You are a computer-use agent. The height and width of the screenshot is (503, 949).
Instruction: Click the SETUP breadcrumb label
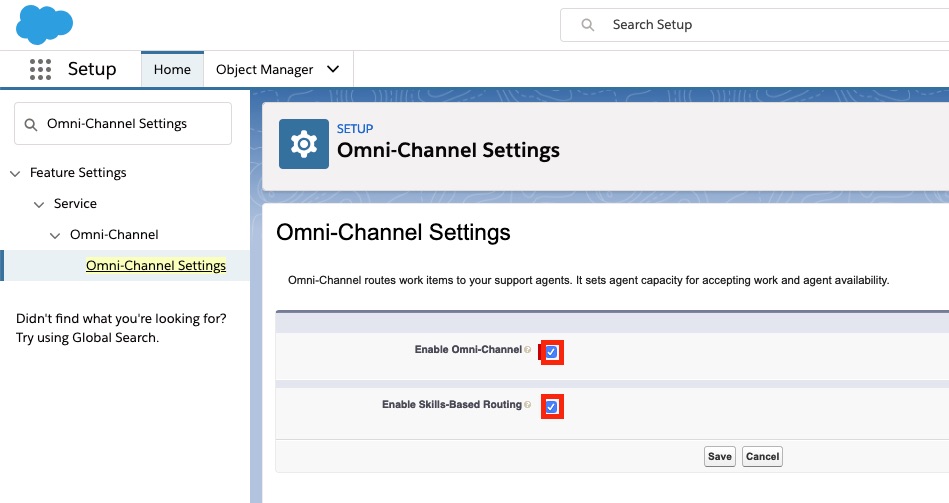tap(355, 129)
